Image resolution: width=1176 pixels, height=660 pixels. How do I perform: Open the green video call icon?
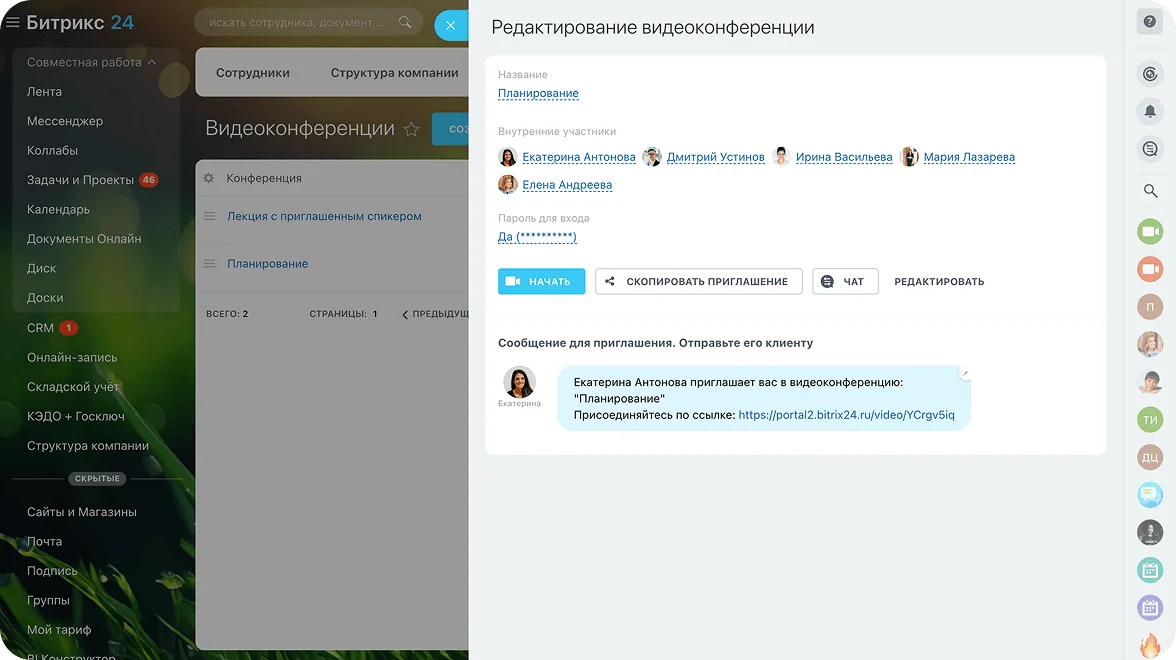(1150, 232)
